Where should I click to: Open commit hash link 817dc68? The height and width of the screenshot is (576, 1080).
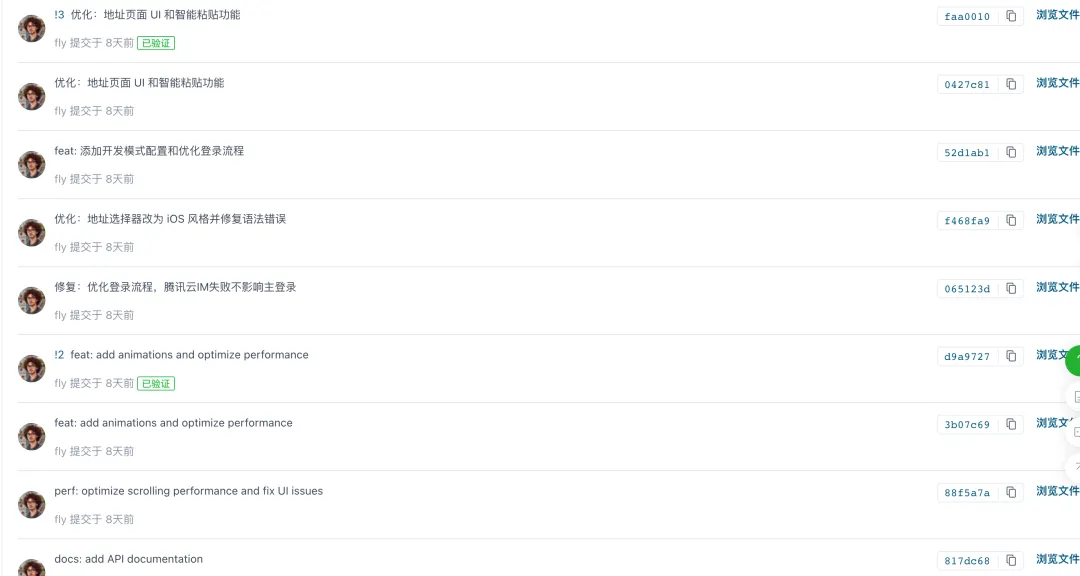tap(967, 561)
